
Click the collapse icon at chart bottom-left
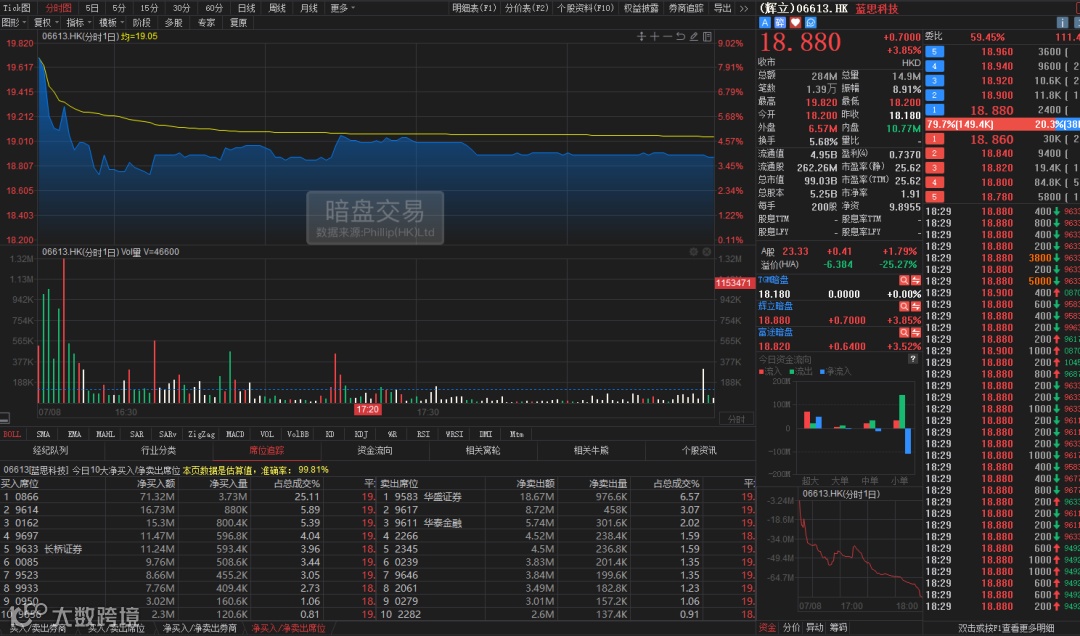(x=5, y=418)
